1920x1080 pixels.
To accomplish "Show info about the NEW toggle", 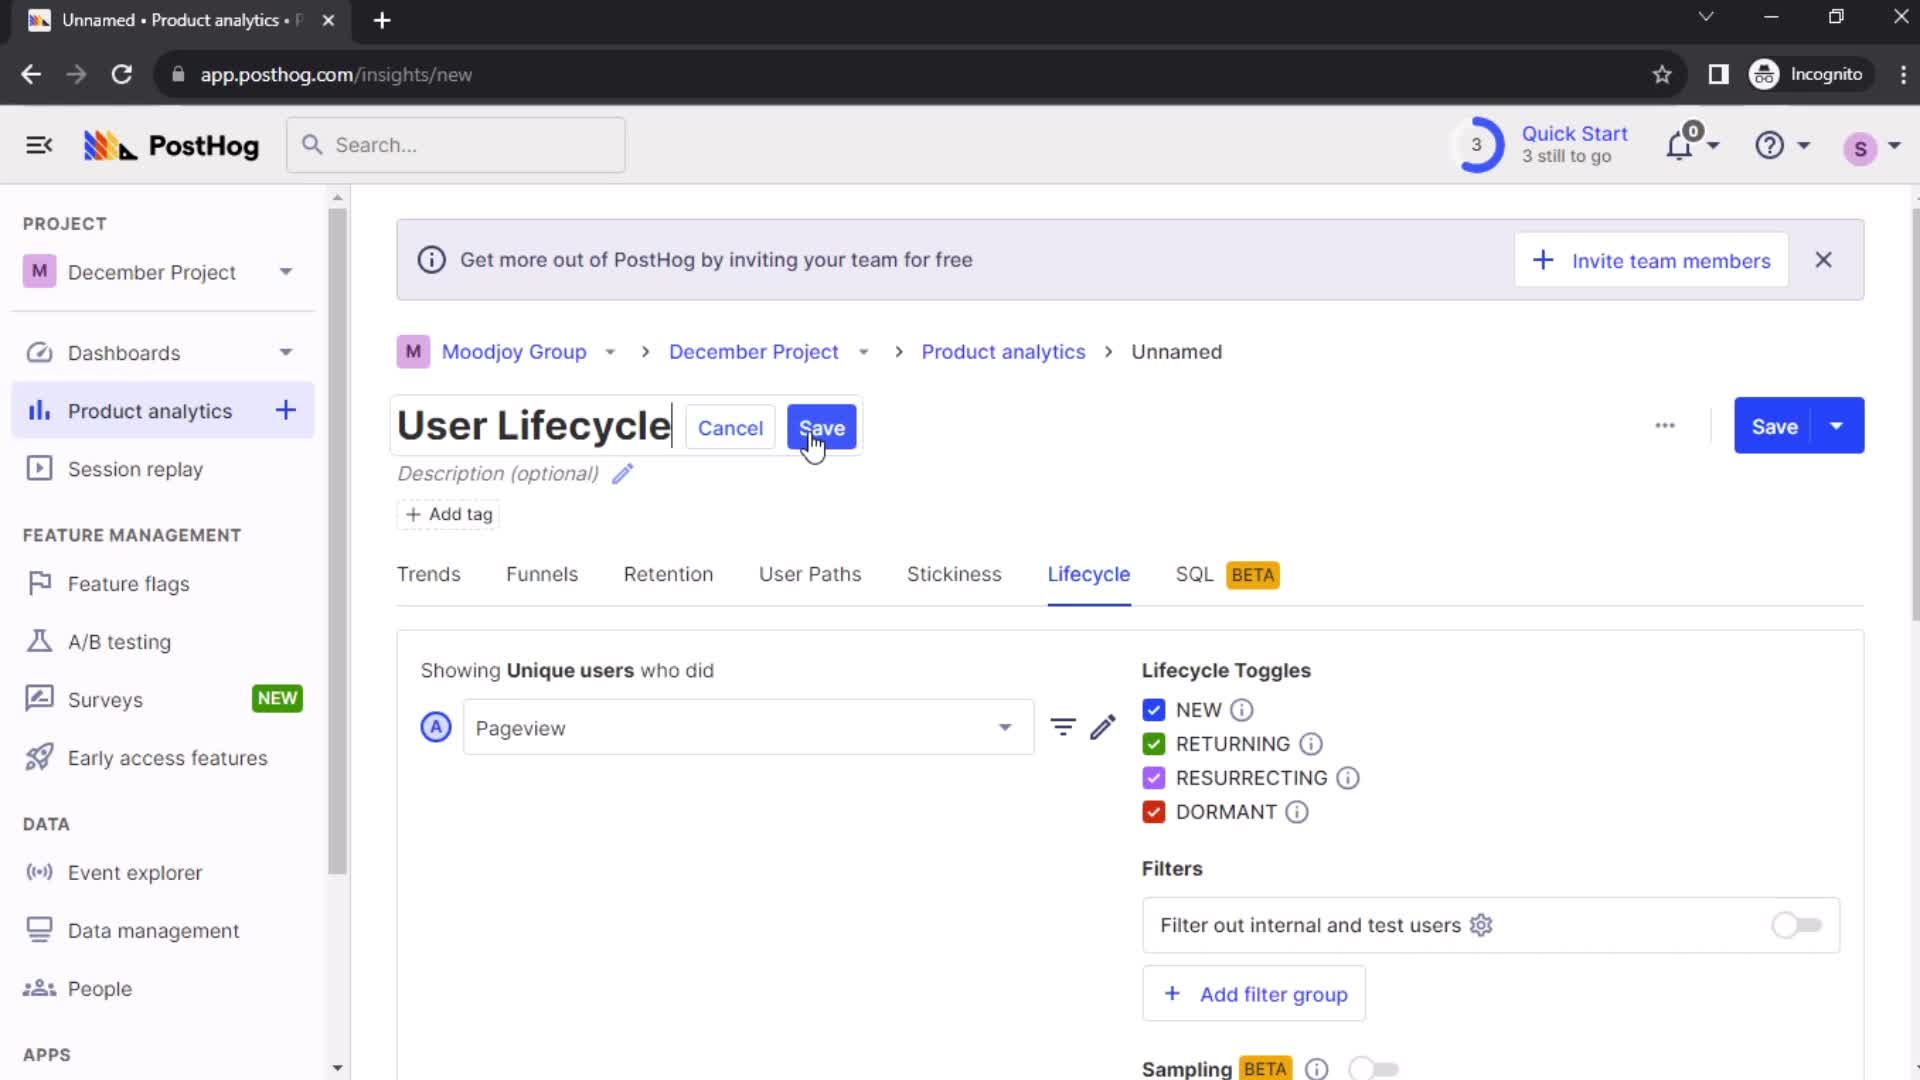I will coord(1241,710).
